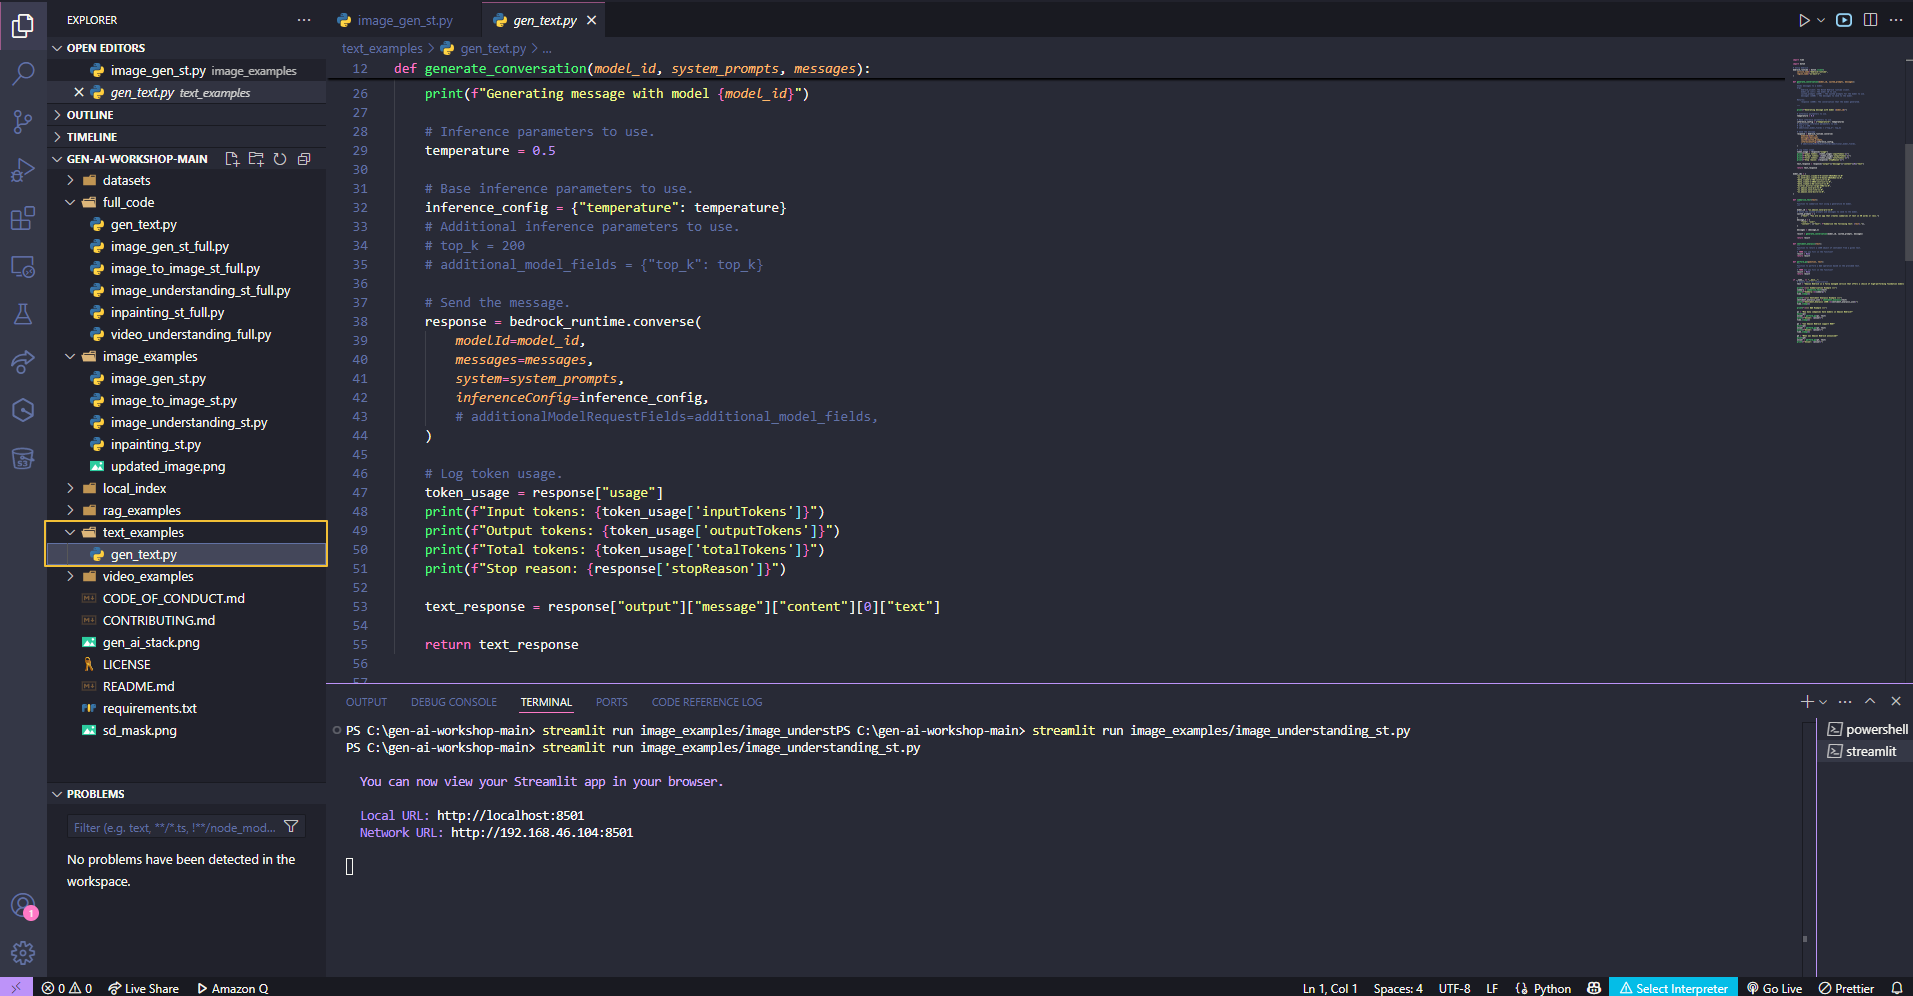
Task: Switch to the Debug Console tab
Action: [x=453, y=702]
